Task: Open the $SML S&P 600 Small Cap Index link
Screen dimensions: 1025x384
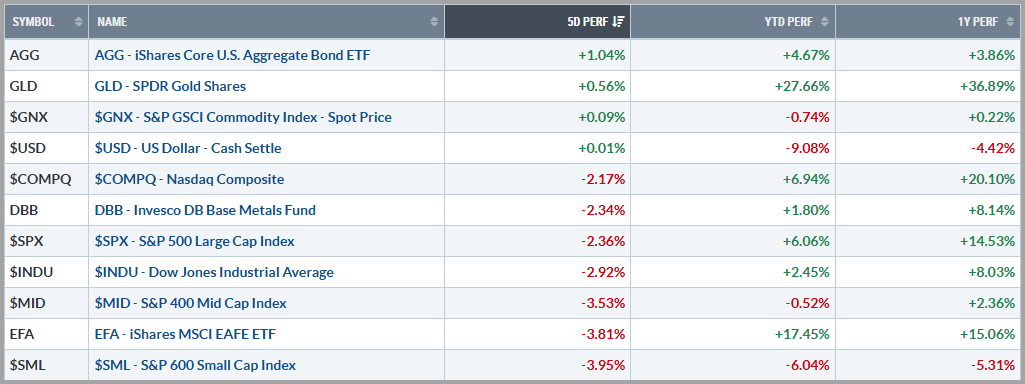Action: coord(196,366)
